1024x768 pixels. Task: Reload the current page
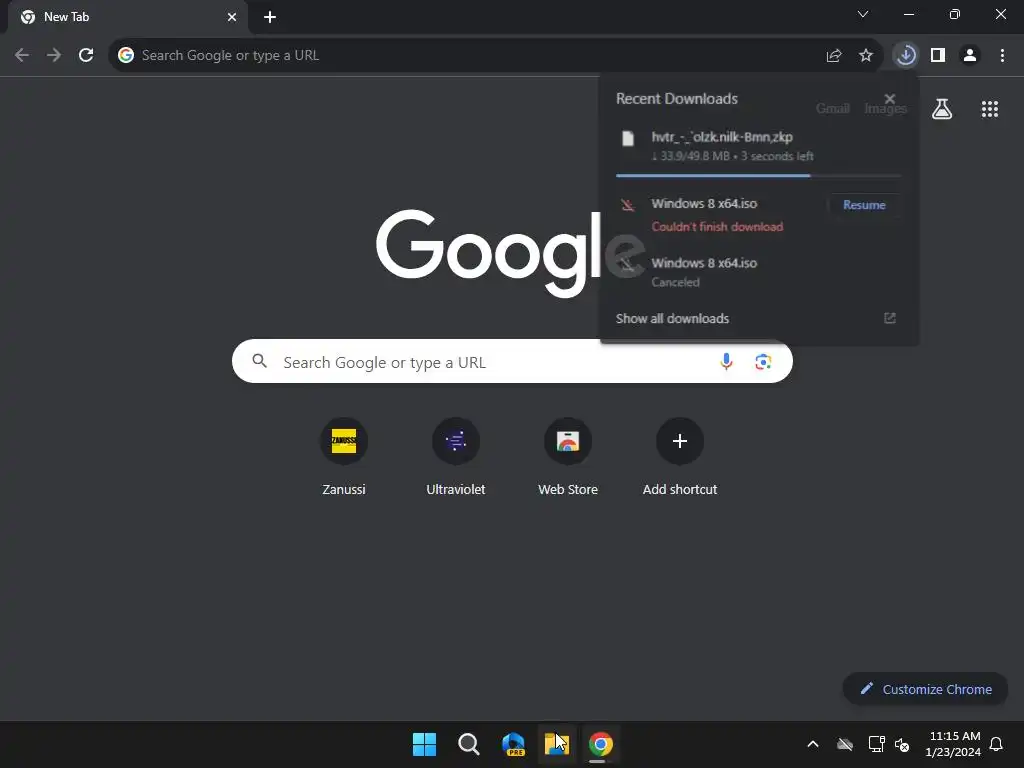(86, 56)
